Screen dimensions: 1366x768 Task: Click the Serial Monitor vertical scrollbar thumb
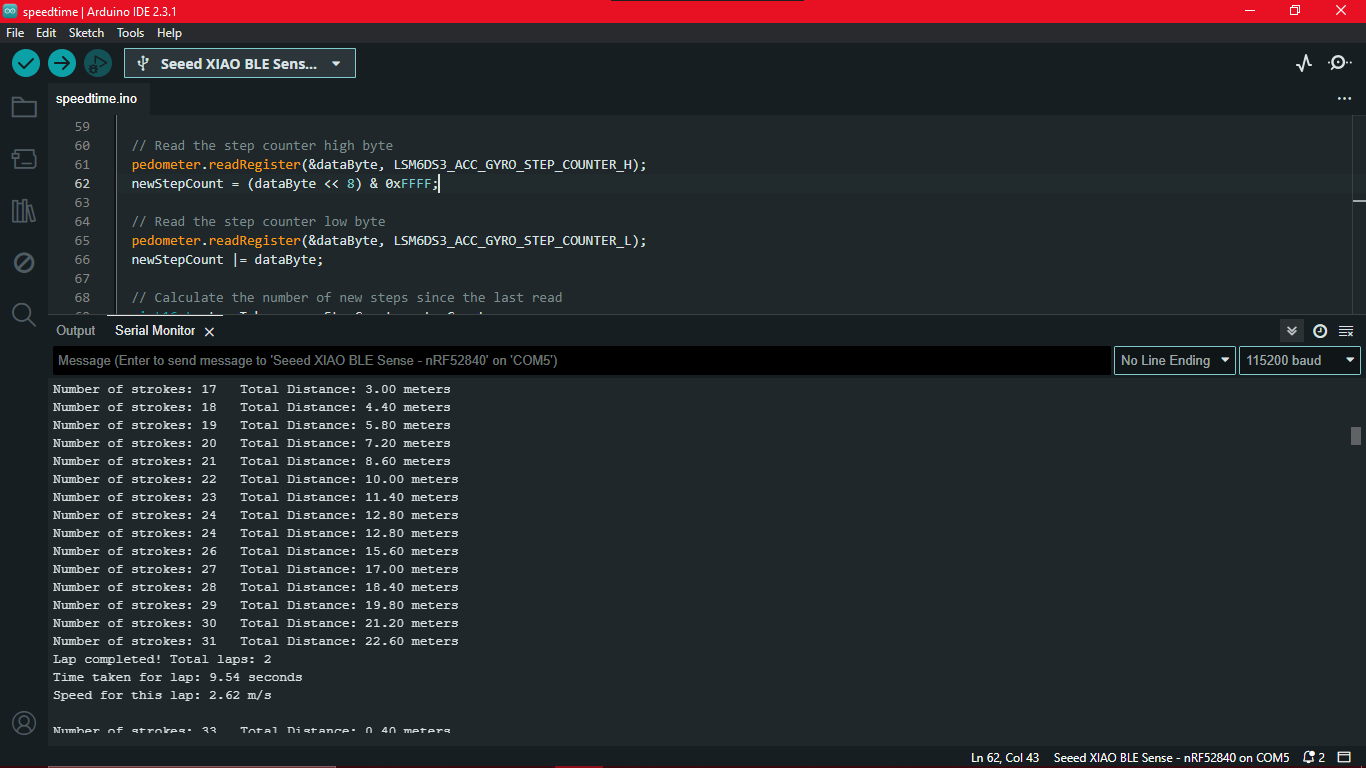(1356, 435)
